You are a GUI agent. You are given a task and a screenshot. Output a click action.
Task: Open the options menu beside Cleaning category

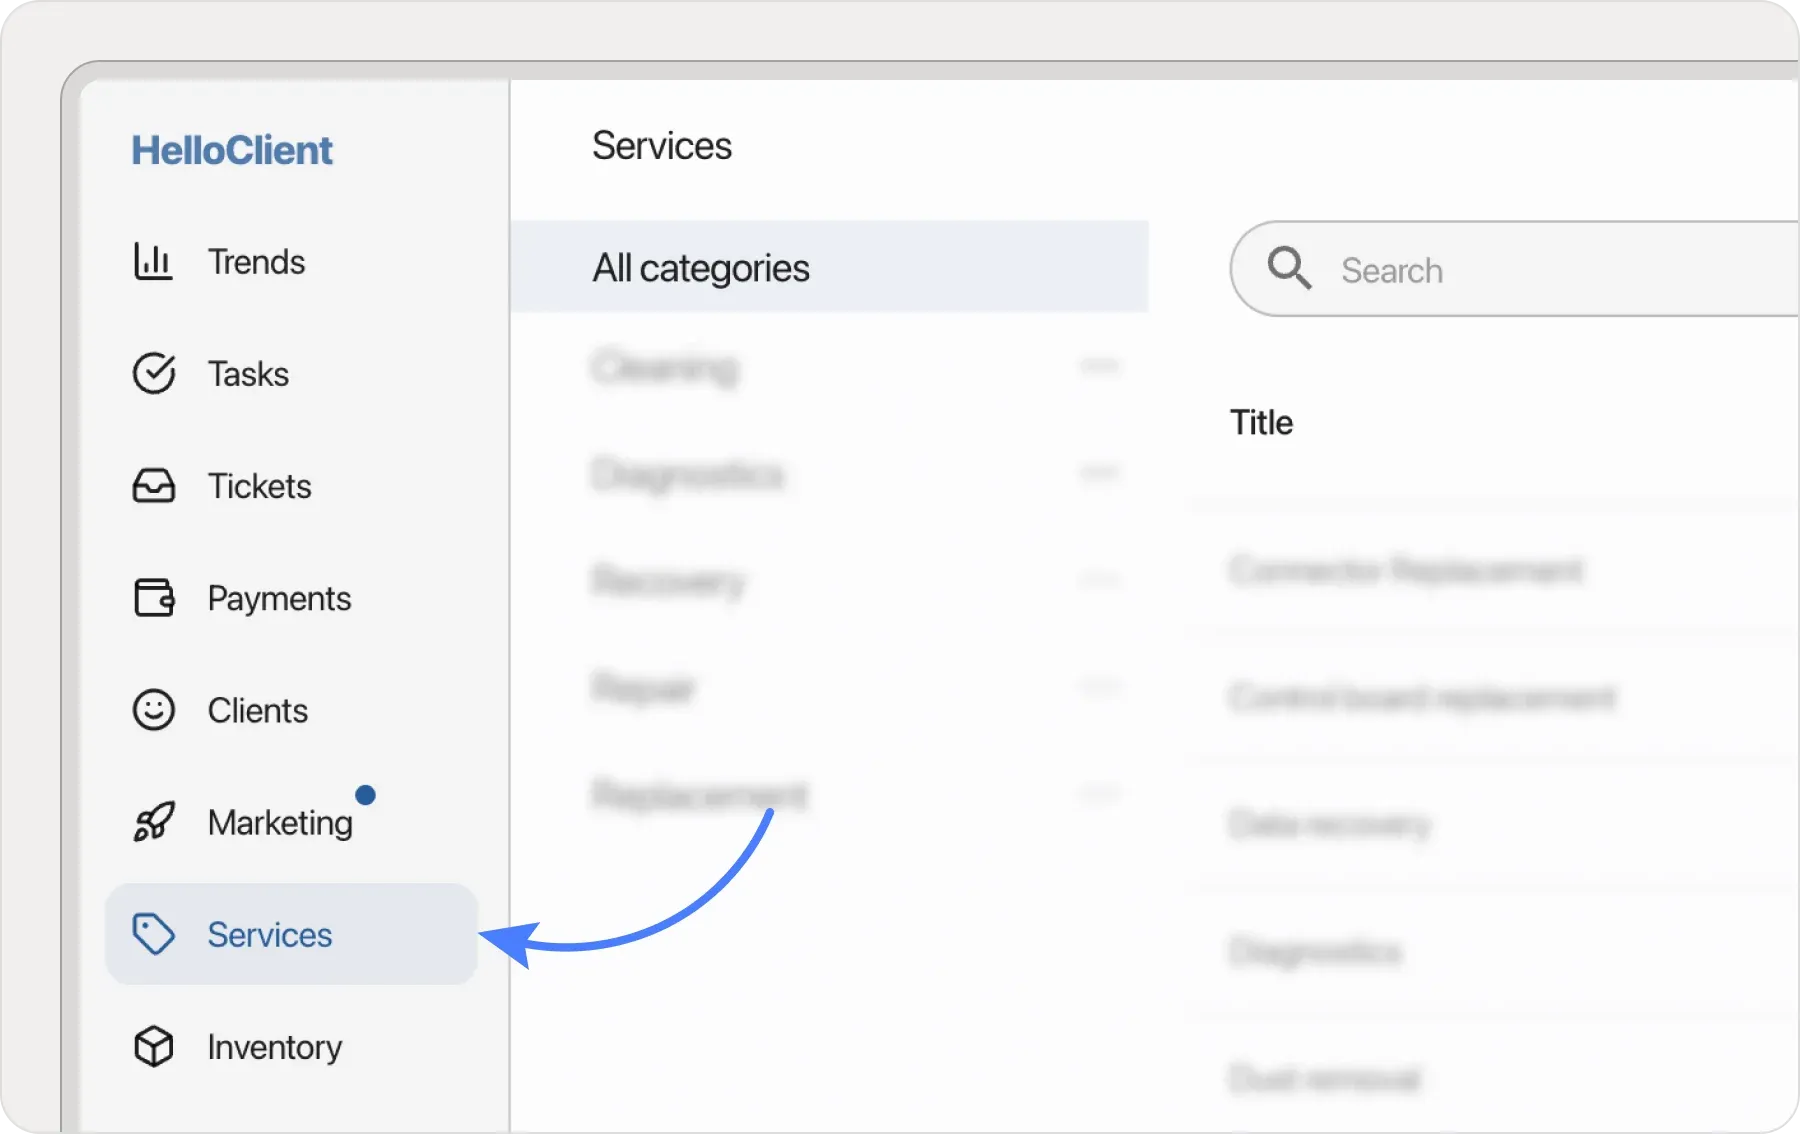click(1100, 366)
